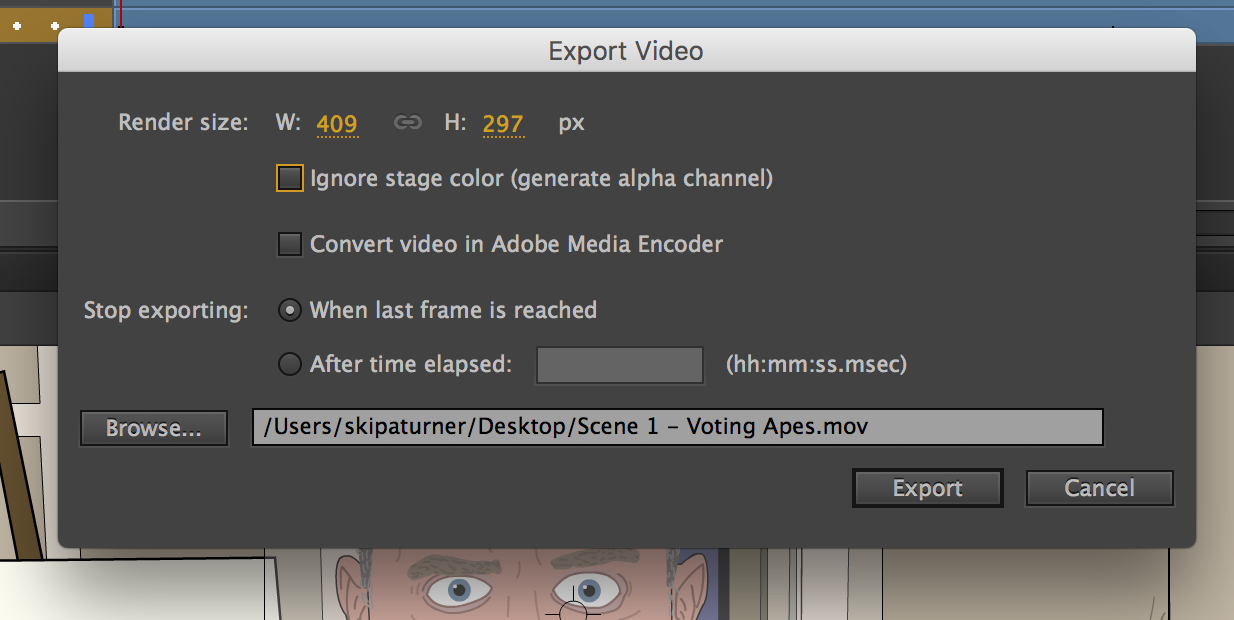The image size is (1234, 620).
Task: Open Browse to change the save location
Action: tap(153, 427)
